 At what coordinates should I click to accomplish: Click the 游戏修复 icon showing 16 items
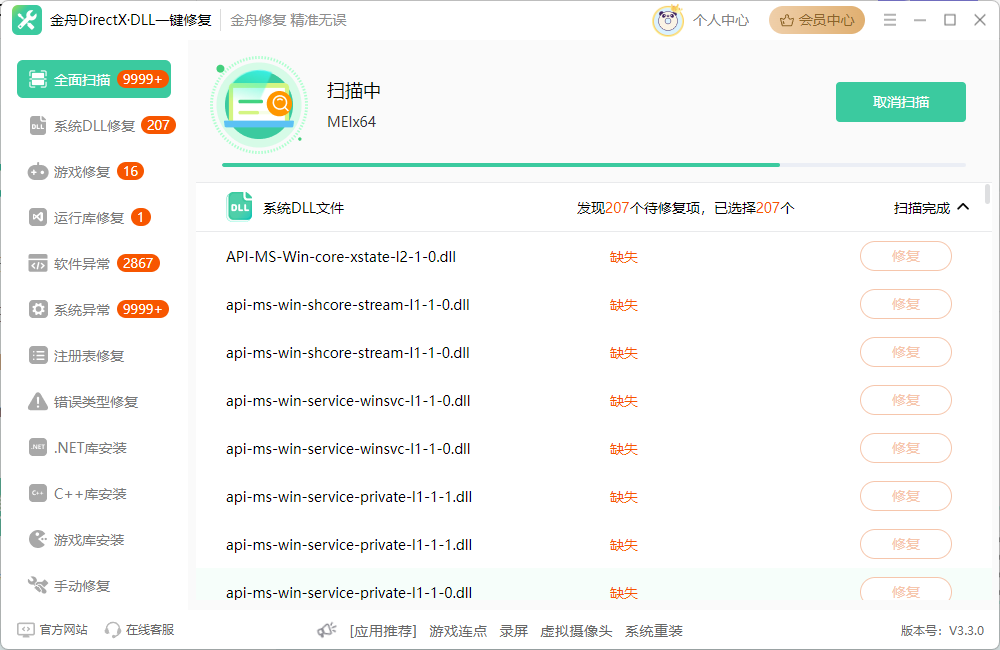click(36, 171)
